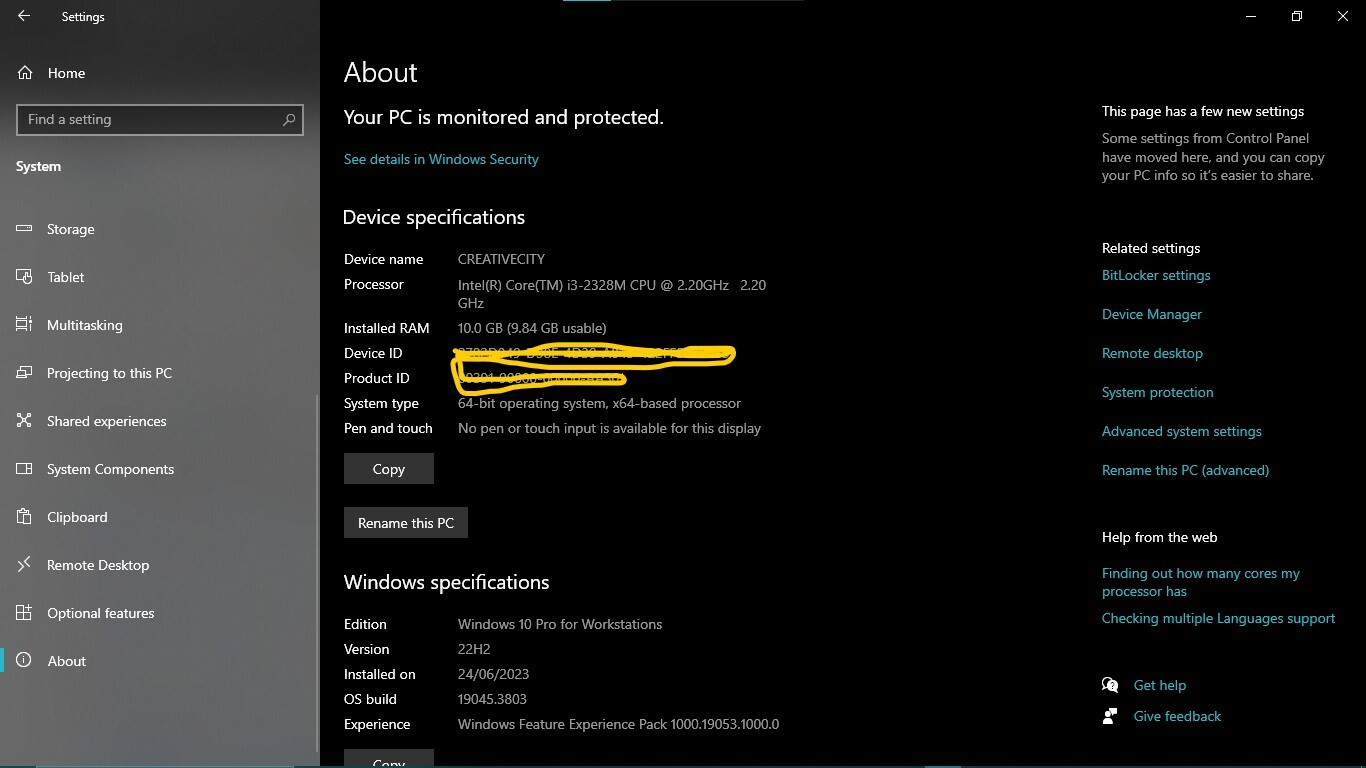This screenshot has width=1366, height=768.
Task: Click the No pen or touch input text
Action: tap(609, 428)
